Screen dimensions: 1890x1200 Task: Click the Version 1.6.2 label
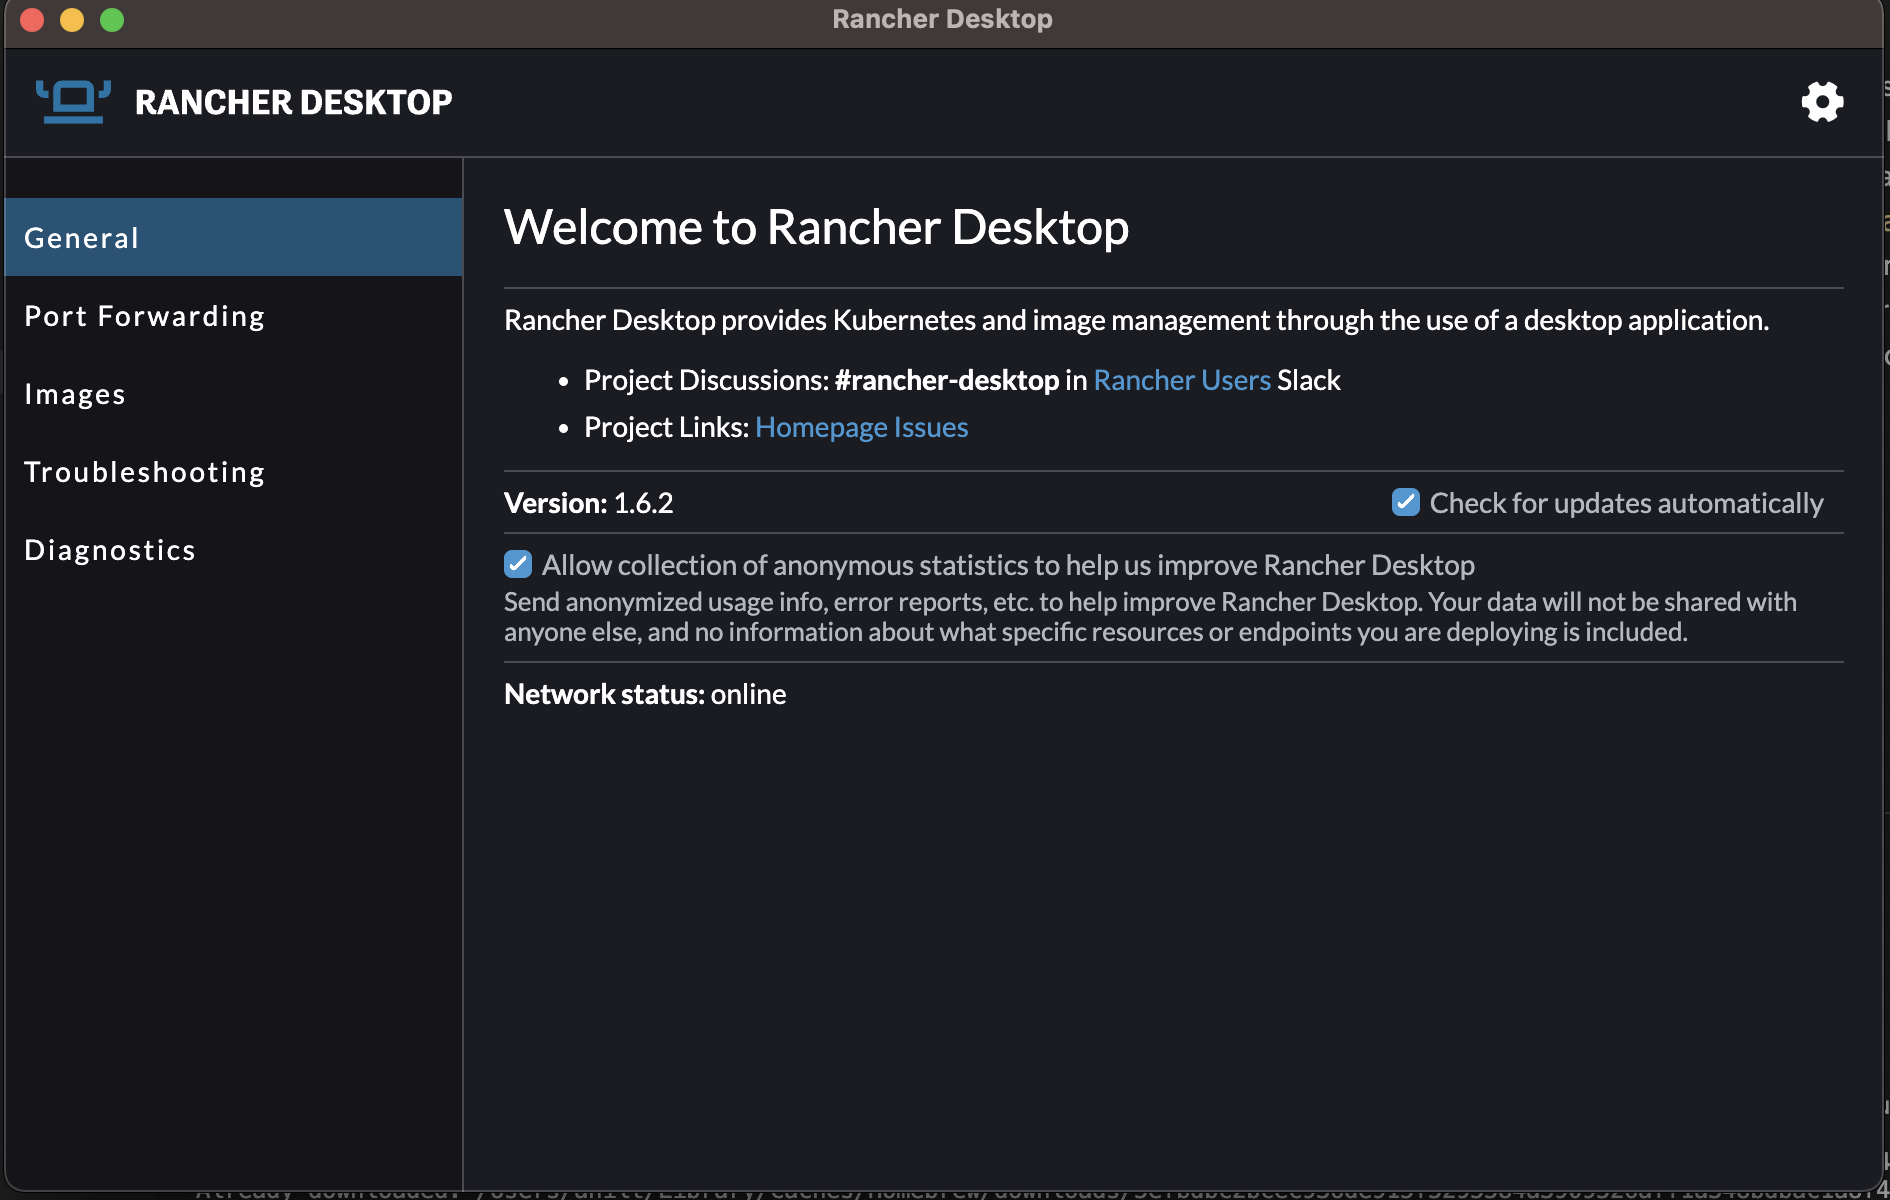[x=588, y=503]
